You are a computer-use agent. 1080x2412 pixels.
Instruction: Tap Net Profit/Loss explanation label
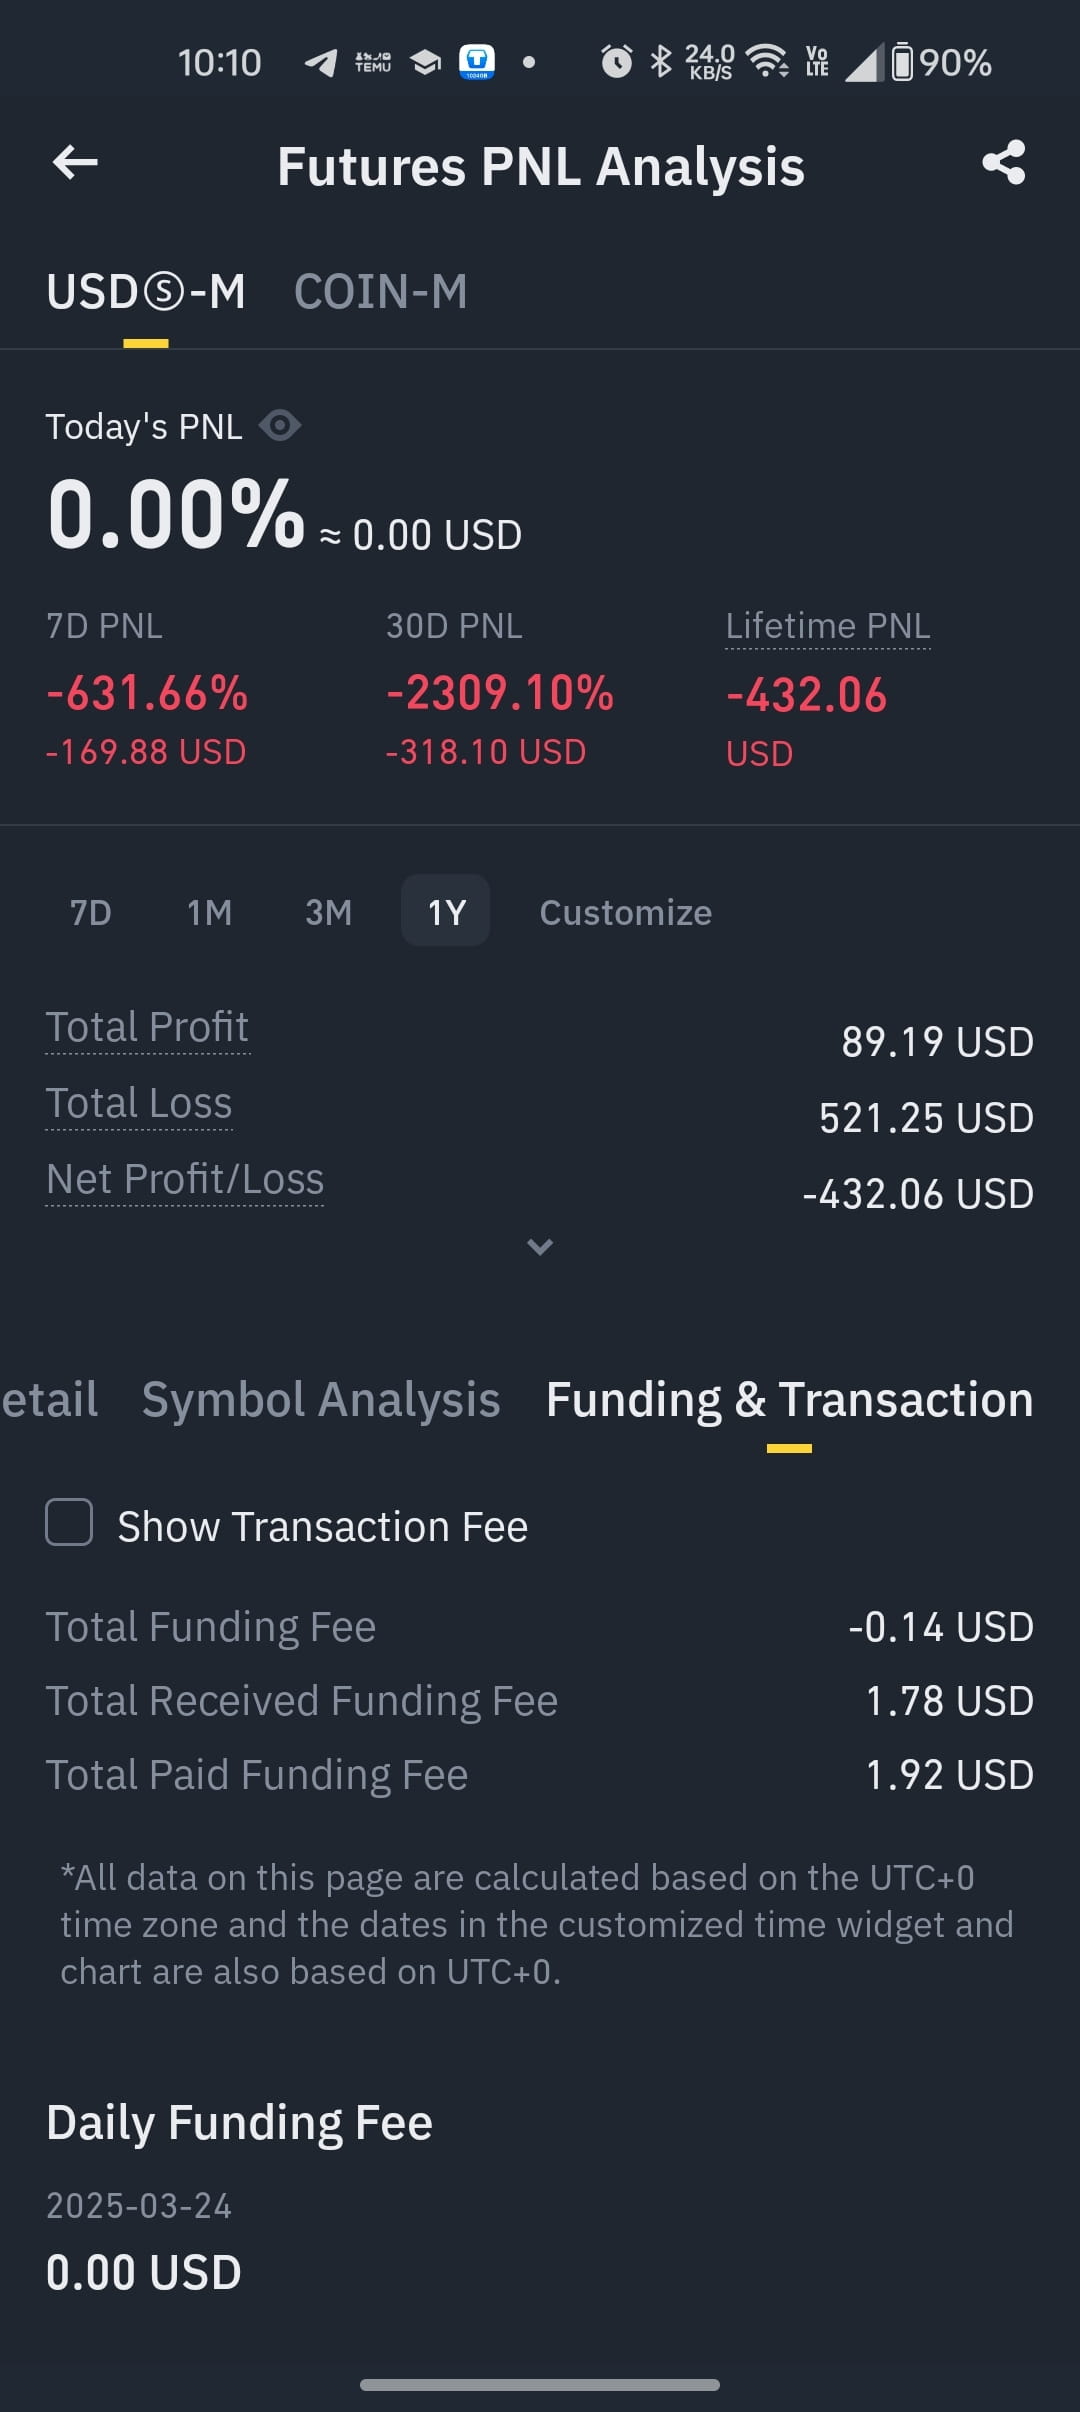coord(185,1180)
